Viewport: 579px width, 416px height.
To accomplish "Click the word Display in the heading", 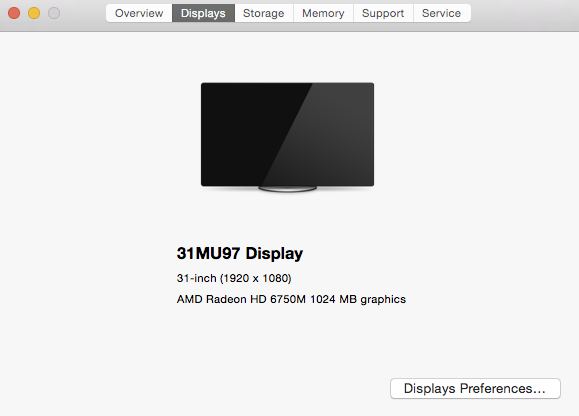I will (274, 254).
